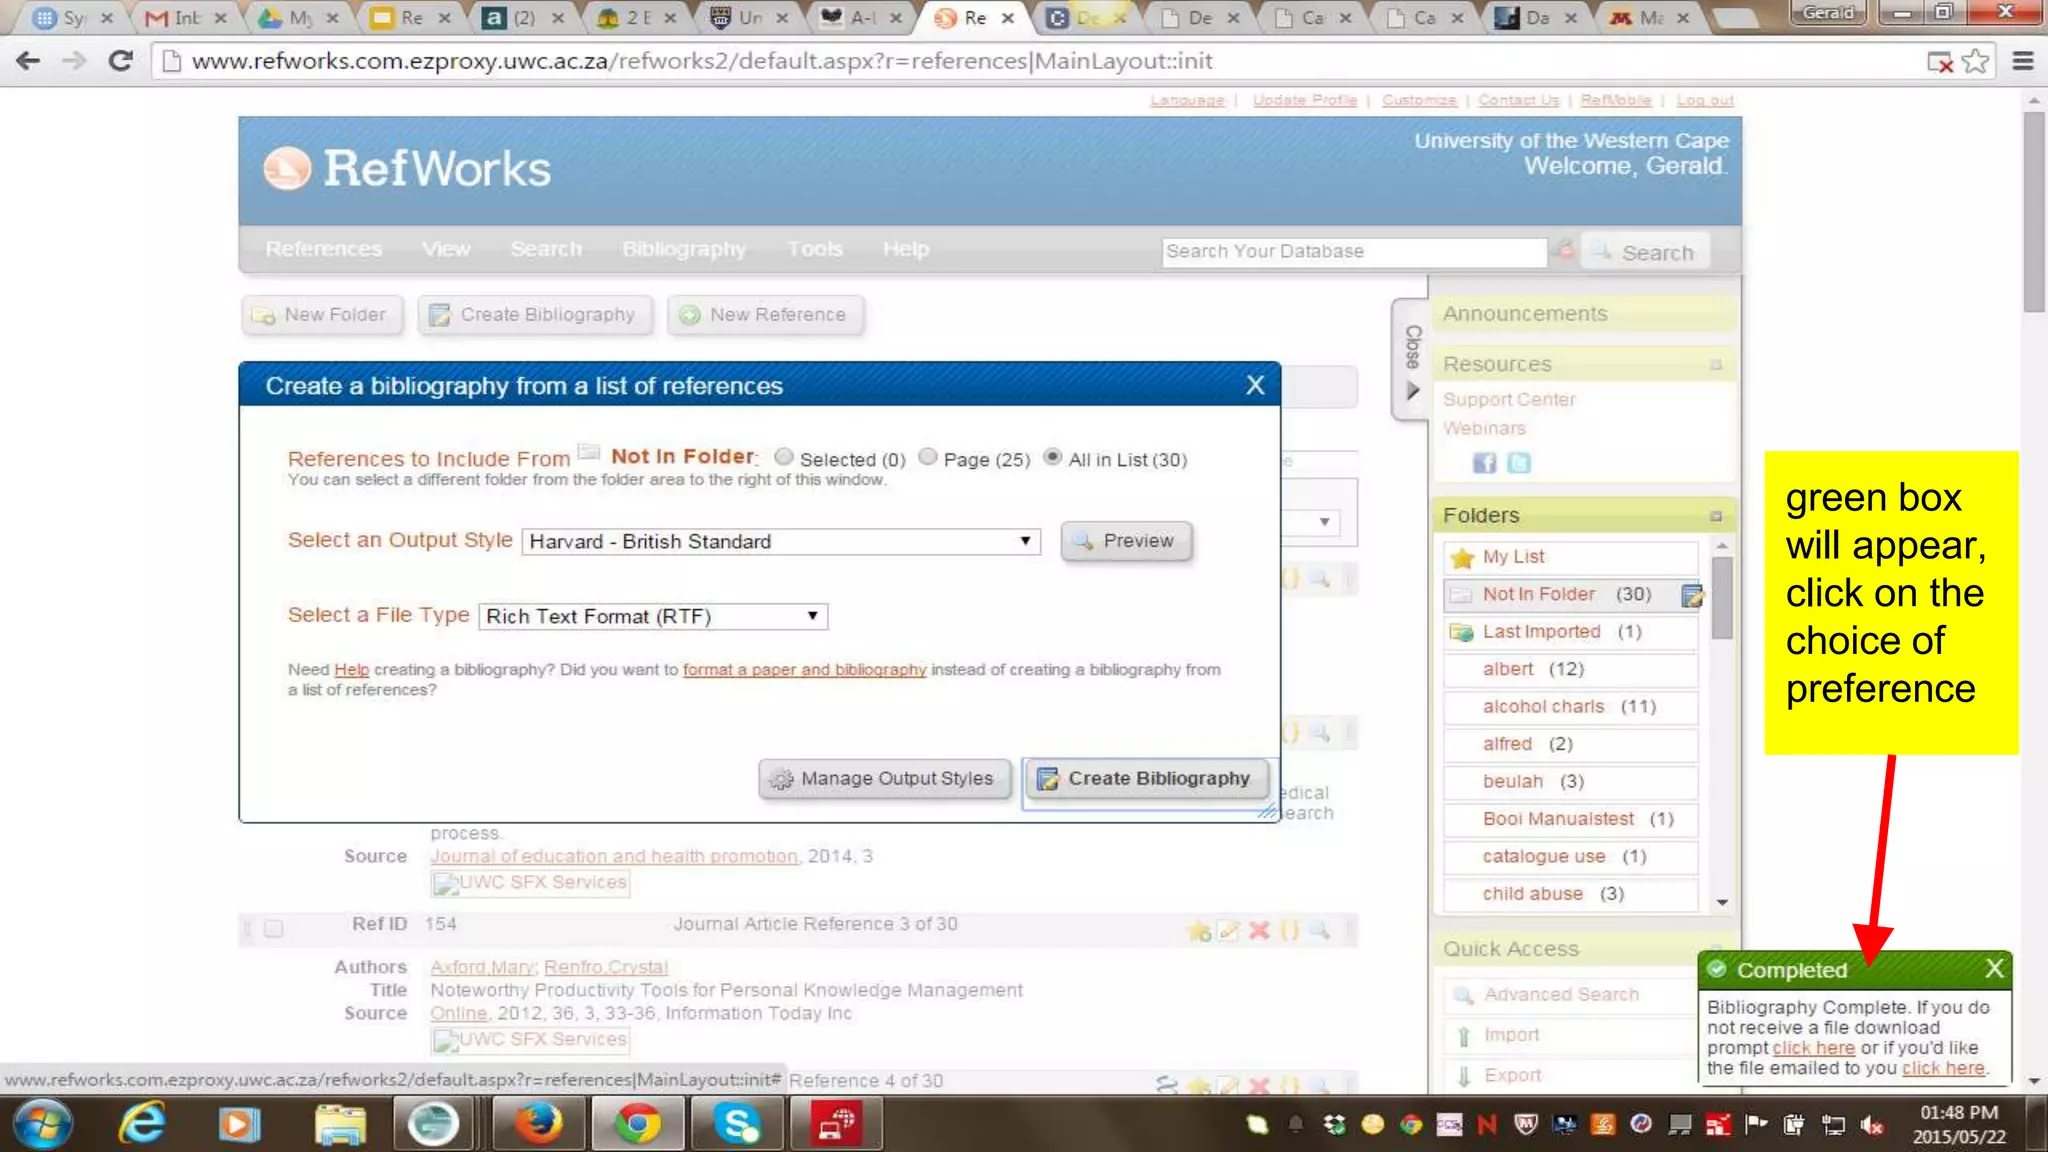Open the Help menu
Image resolution: width=2048 pixels, height=1152 pixels.
(906, 249)
